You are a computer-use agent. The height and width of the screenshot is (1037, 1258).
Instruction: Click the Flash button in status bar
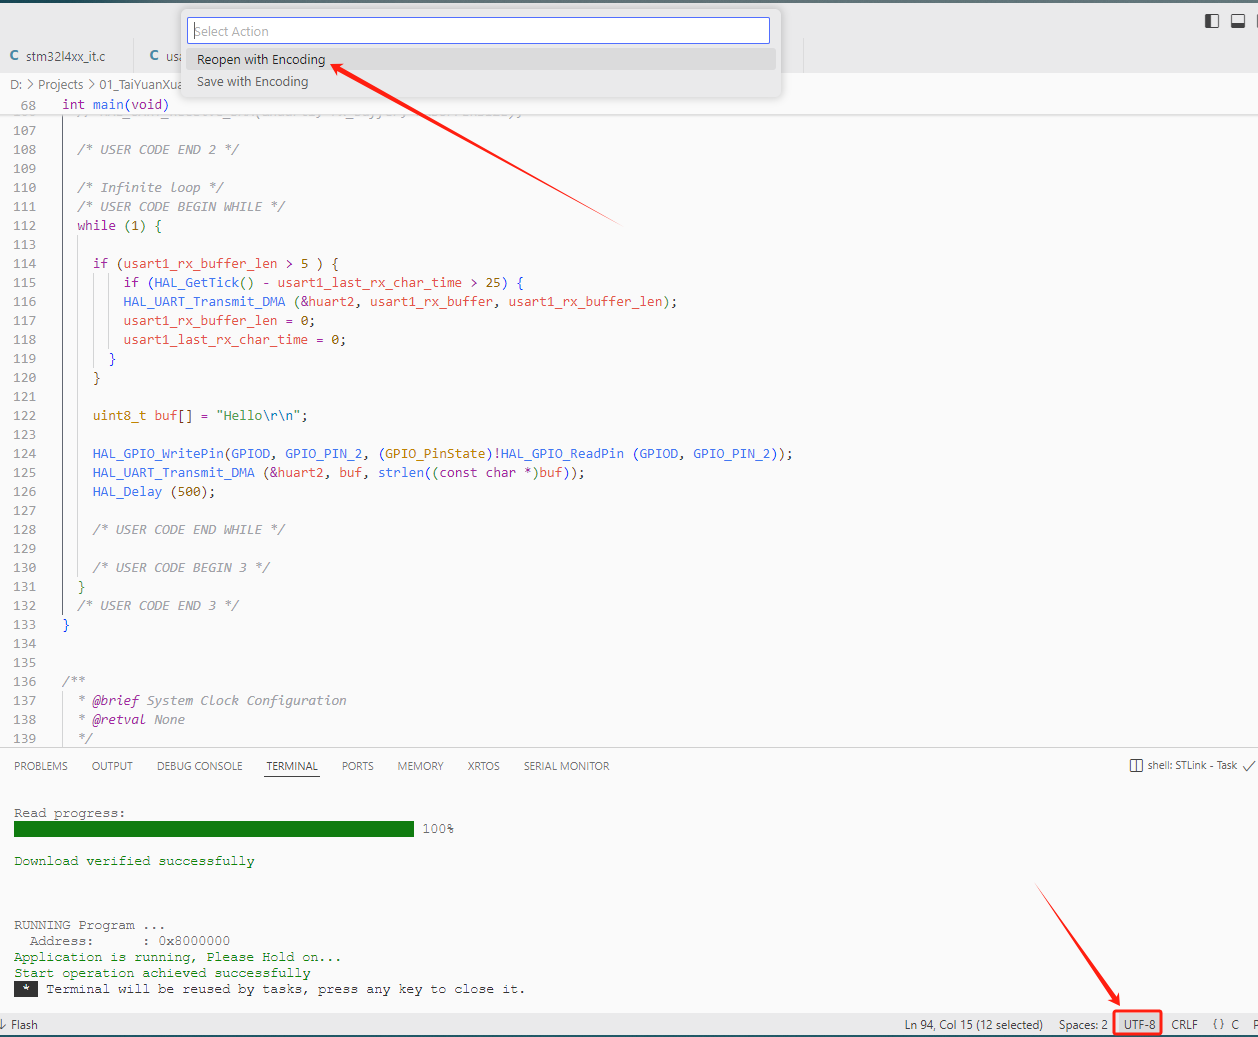click(x=19, y=1025)
